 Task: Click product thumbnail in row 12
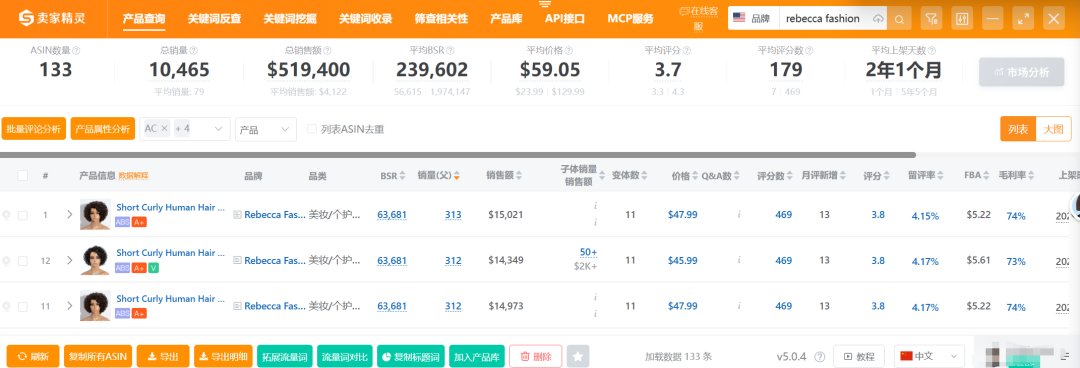(x=96, y=260)
